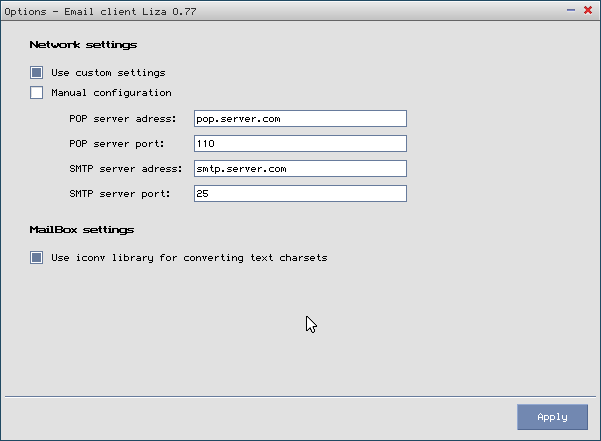The height and width of the screenshot is (441, 601).
Task: Click the "POP server port:" label
Action: coord(116,144)
